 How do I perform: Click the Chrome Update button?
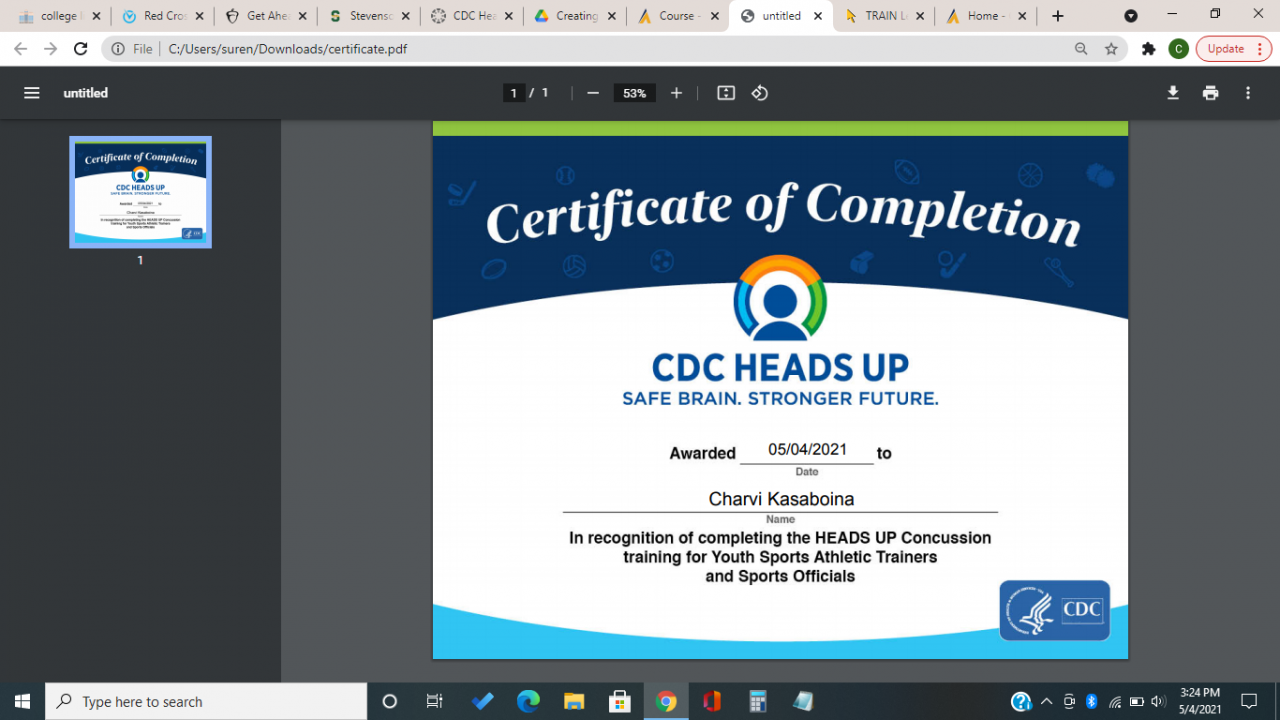(x=1234, y=49)
